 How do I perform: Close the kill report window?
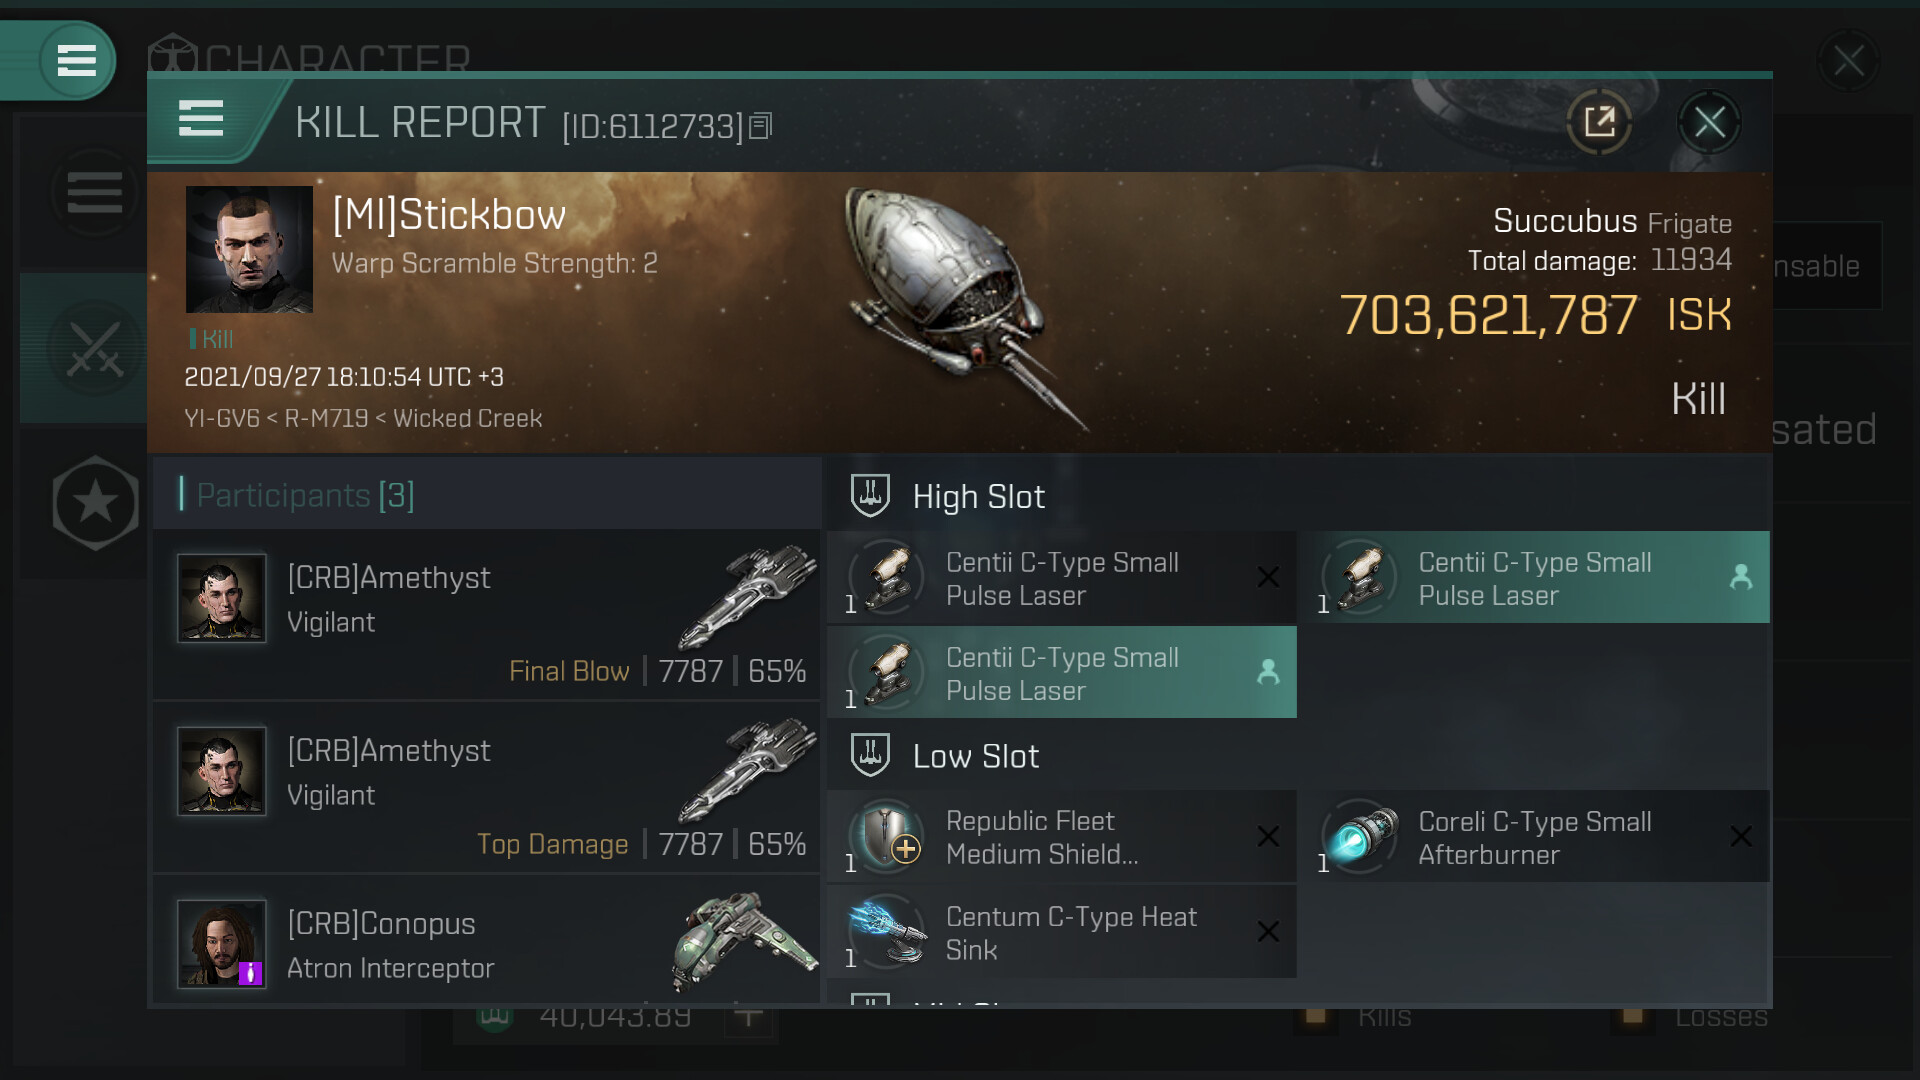[1709, 122]
